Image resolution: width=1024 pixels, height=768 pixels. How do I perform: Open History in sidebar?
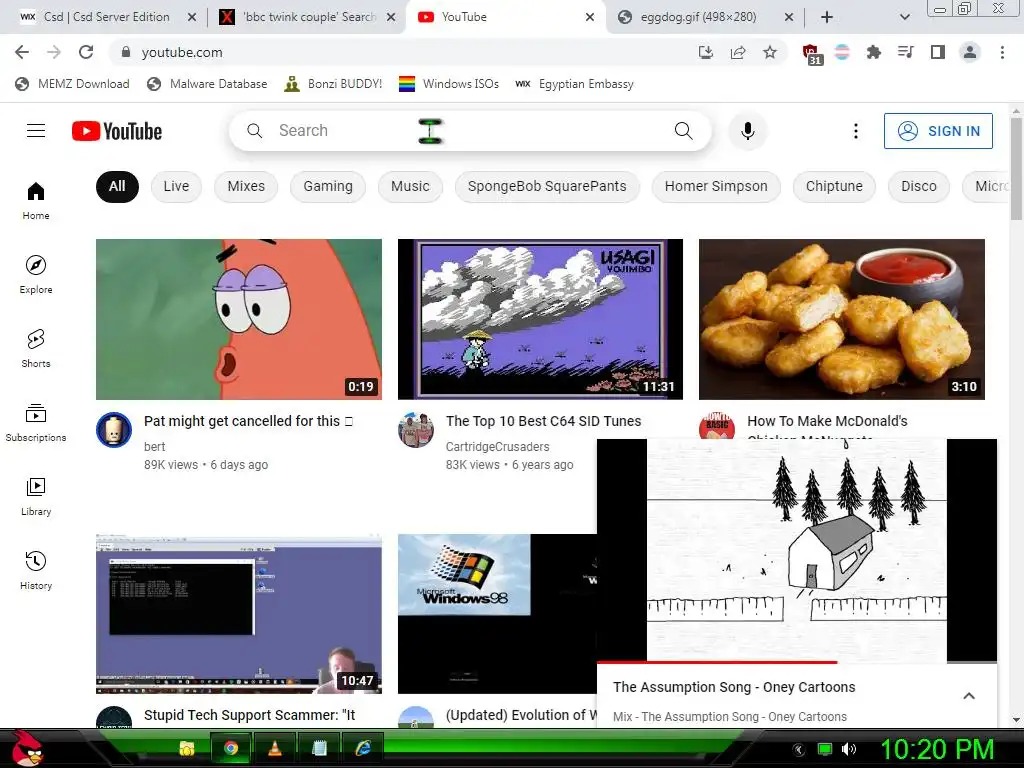point(36,571)
